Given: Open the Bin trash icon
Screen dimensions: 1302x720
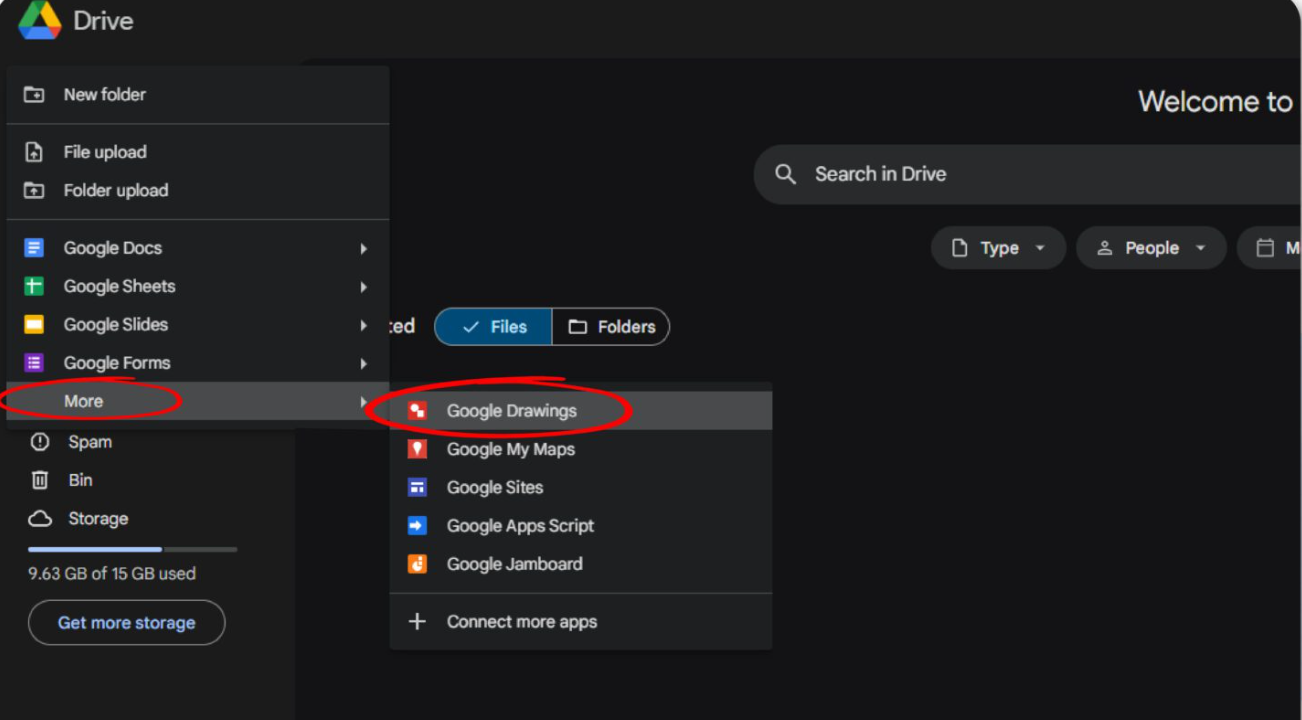Looking at the screenshot, I should [x=40, y=480].
